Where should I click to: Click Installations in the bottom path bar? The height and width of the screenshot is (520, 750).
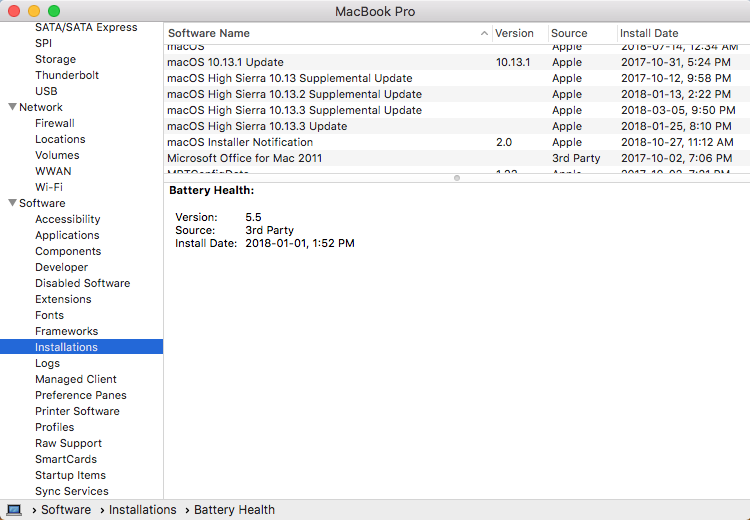pos(143,510)
